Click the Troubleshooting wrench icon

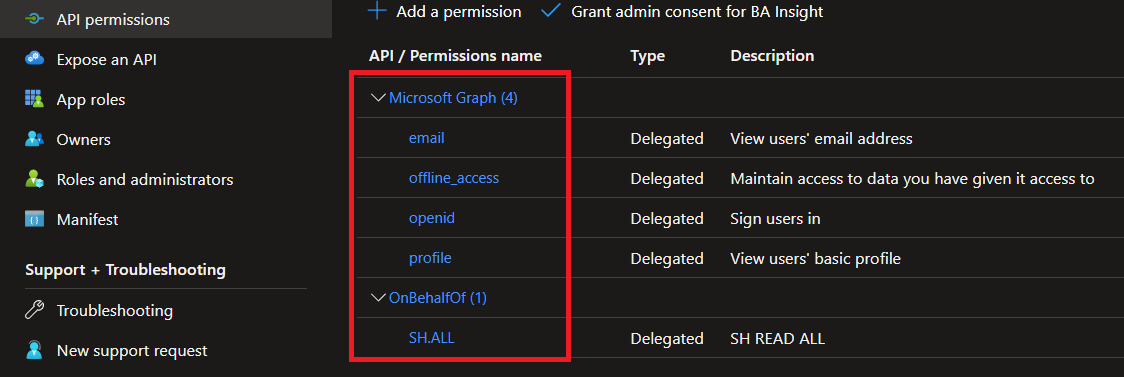click(x=34, y=310)
